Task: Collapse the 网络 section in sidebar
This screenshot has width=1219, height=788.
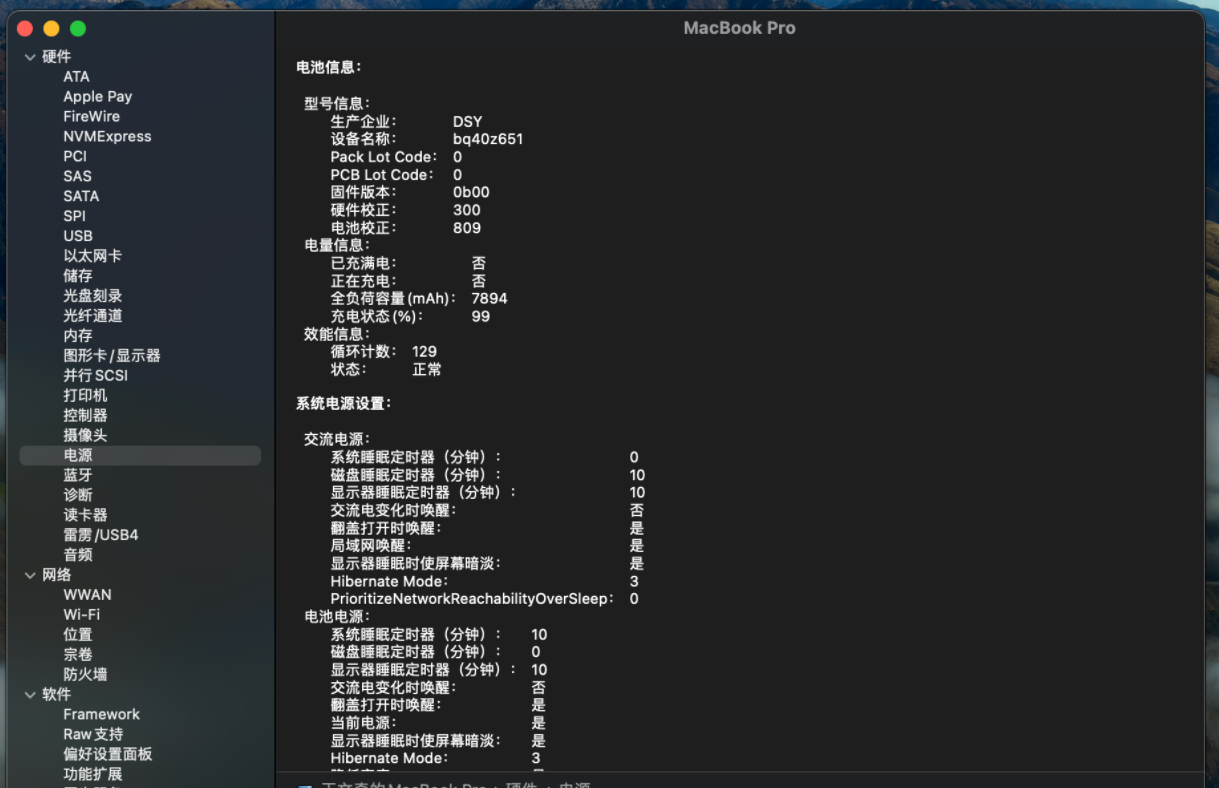Action: (x=30, y=575)
